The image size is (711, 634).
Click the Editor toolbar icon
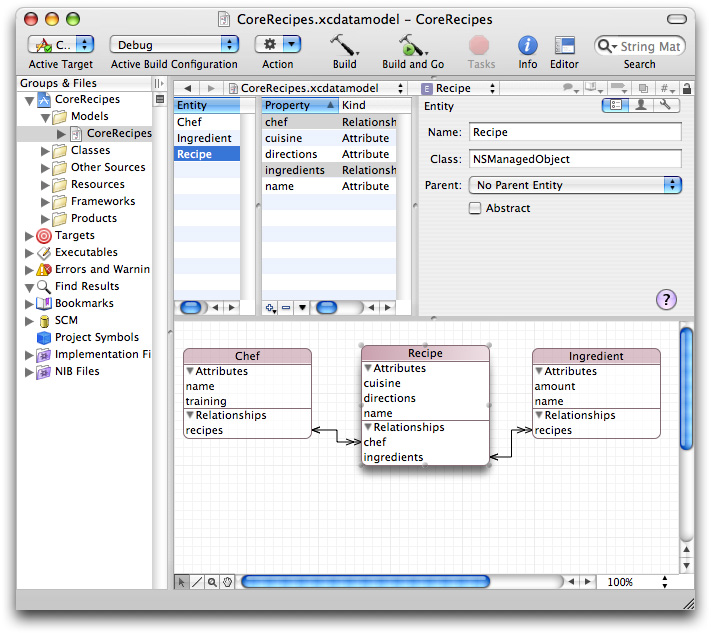[x=564, y=45]
